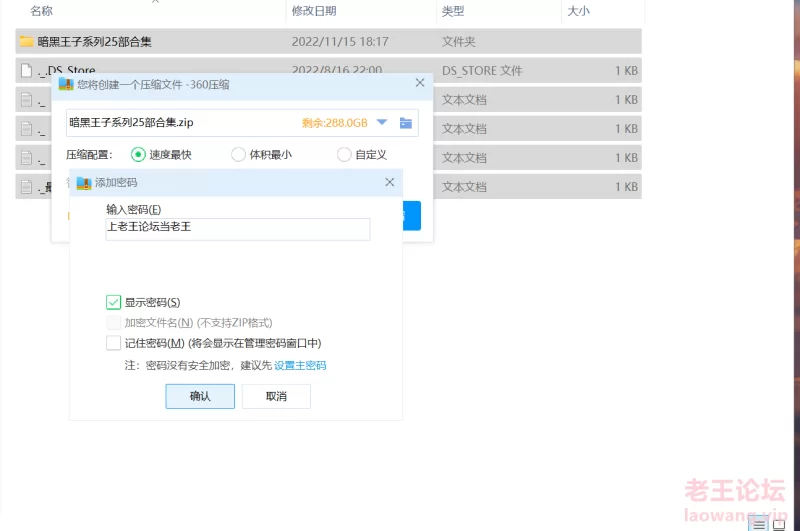Image resolution: width=800 pixels, height=531 pixels.
Task: Switch to details view using the bottom-right list icon
Action: [x=759, y=524]
